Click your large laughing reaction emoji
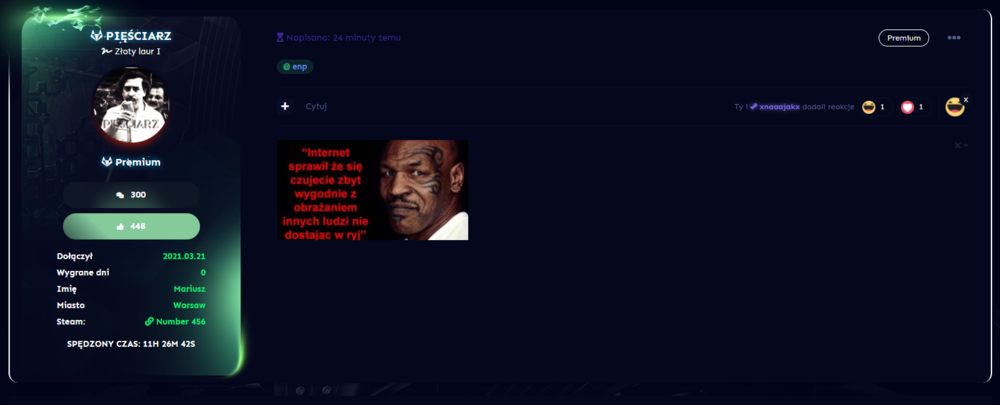Screen dimensions: 1000x405 coord(954,107)
